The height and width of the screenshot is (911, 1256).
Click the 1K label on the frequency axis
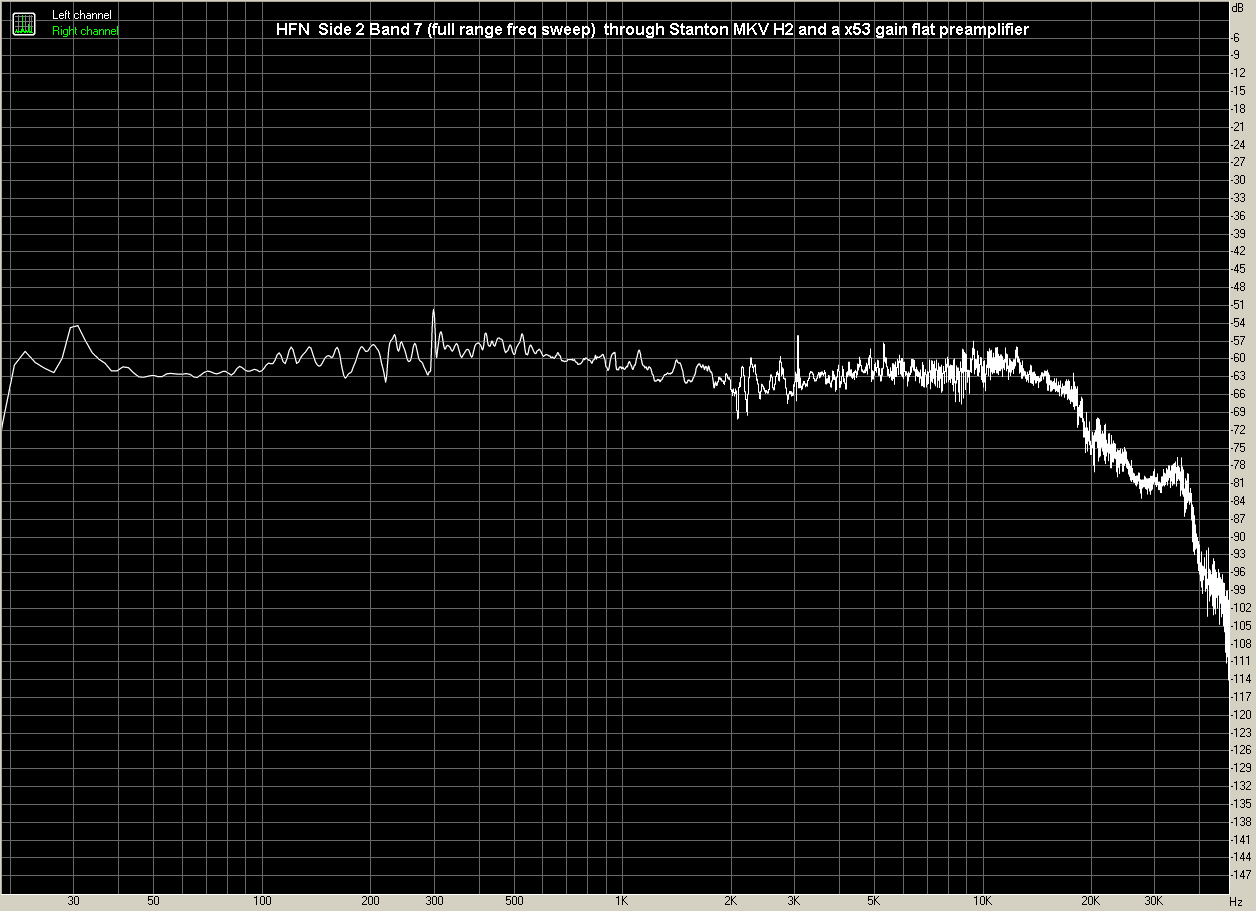[x=622, y=902]
